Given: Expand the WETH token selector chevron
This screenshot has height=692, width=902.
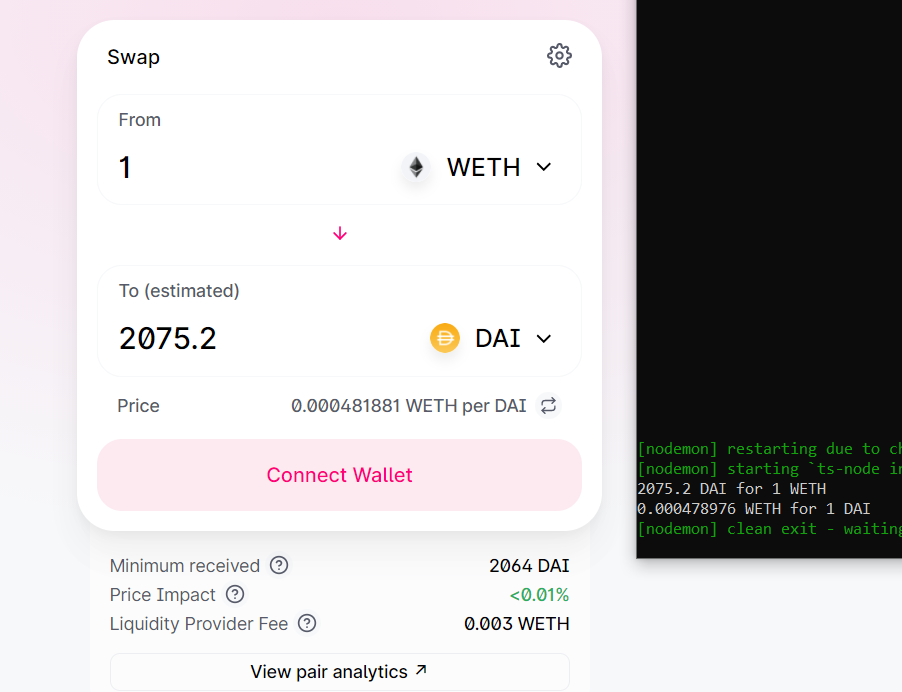Looking at the screenshot, I should tap(544, 167).
